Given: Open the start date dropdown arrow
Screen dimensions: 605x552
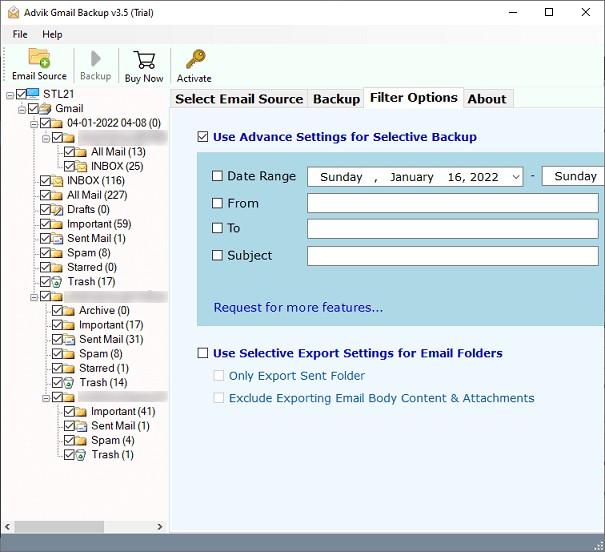Looking at the screenshot, I should 516,177.
